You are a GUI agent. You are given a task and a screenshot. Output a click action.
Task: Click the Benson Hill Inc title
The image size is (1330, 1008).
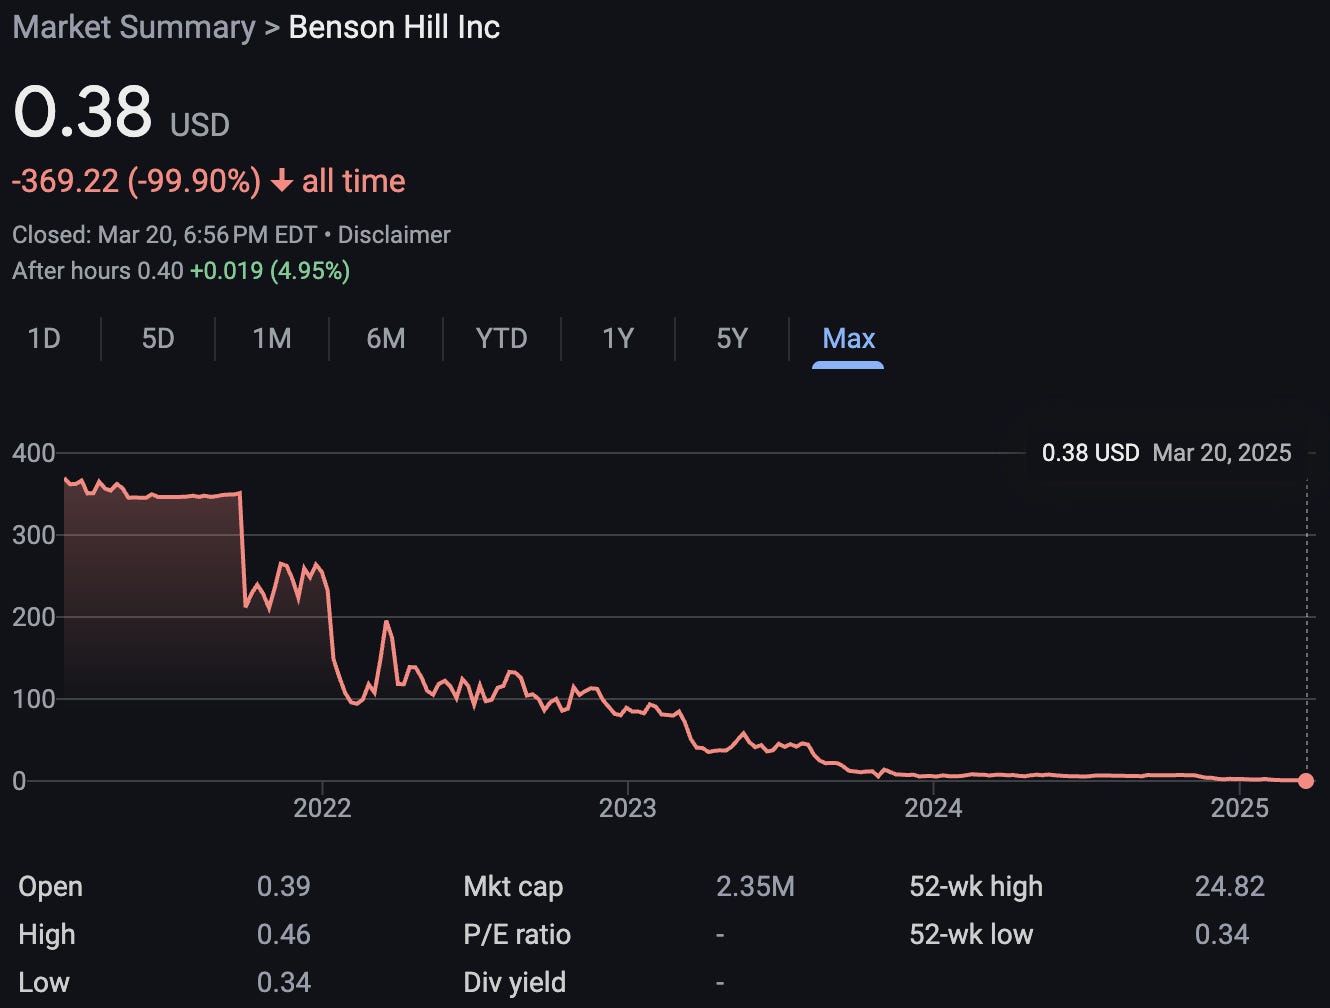394,27
